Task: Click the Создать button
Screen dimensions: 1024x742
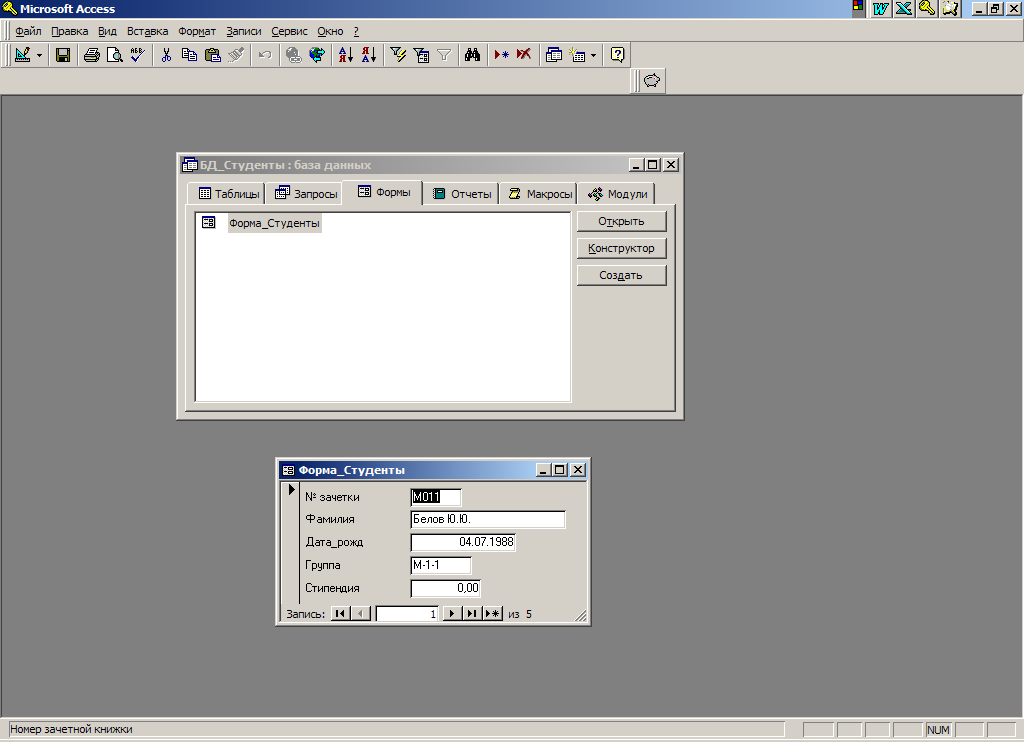Action: 621,276
